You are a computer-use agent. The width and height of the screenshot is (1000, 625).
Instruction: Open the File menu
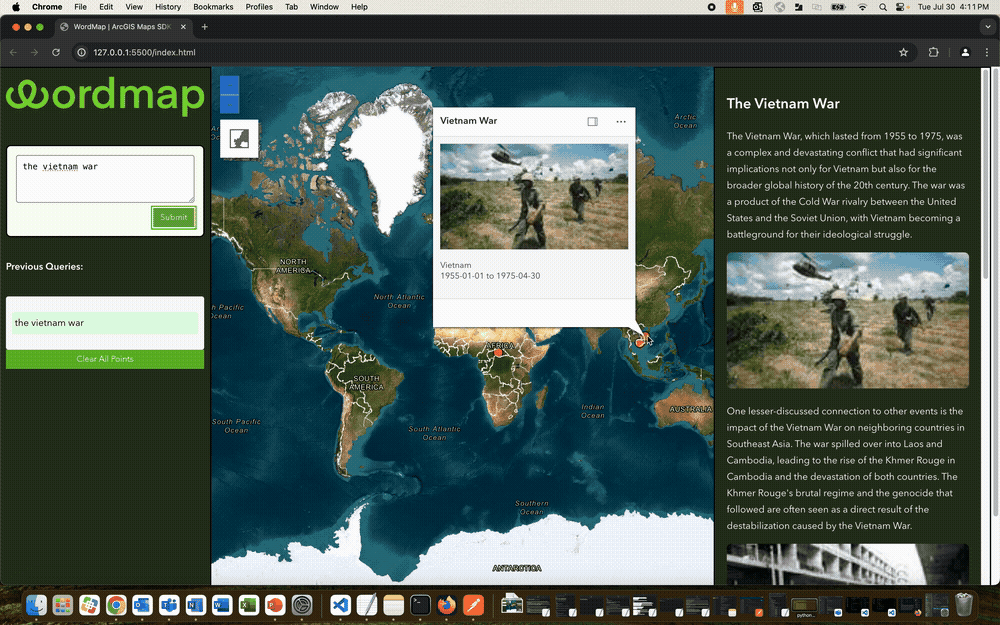(x=80, y=7)
